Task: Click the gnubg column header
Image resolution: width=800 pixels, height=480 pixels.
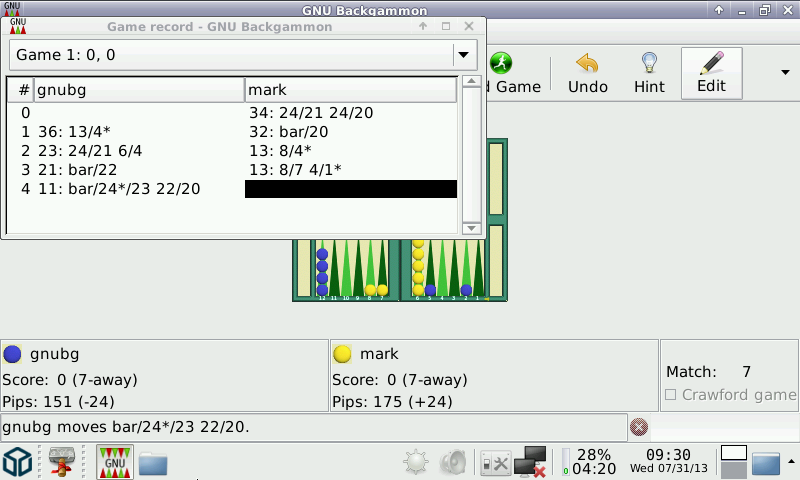Action: coord(139,90)
